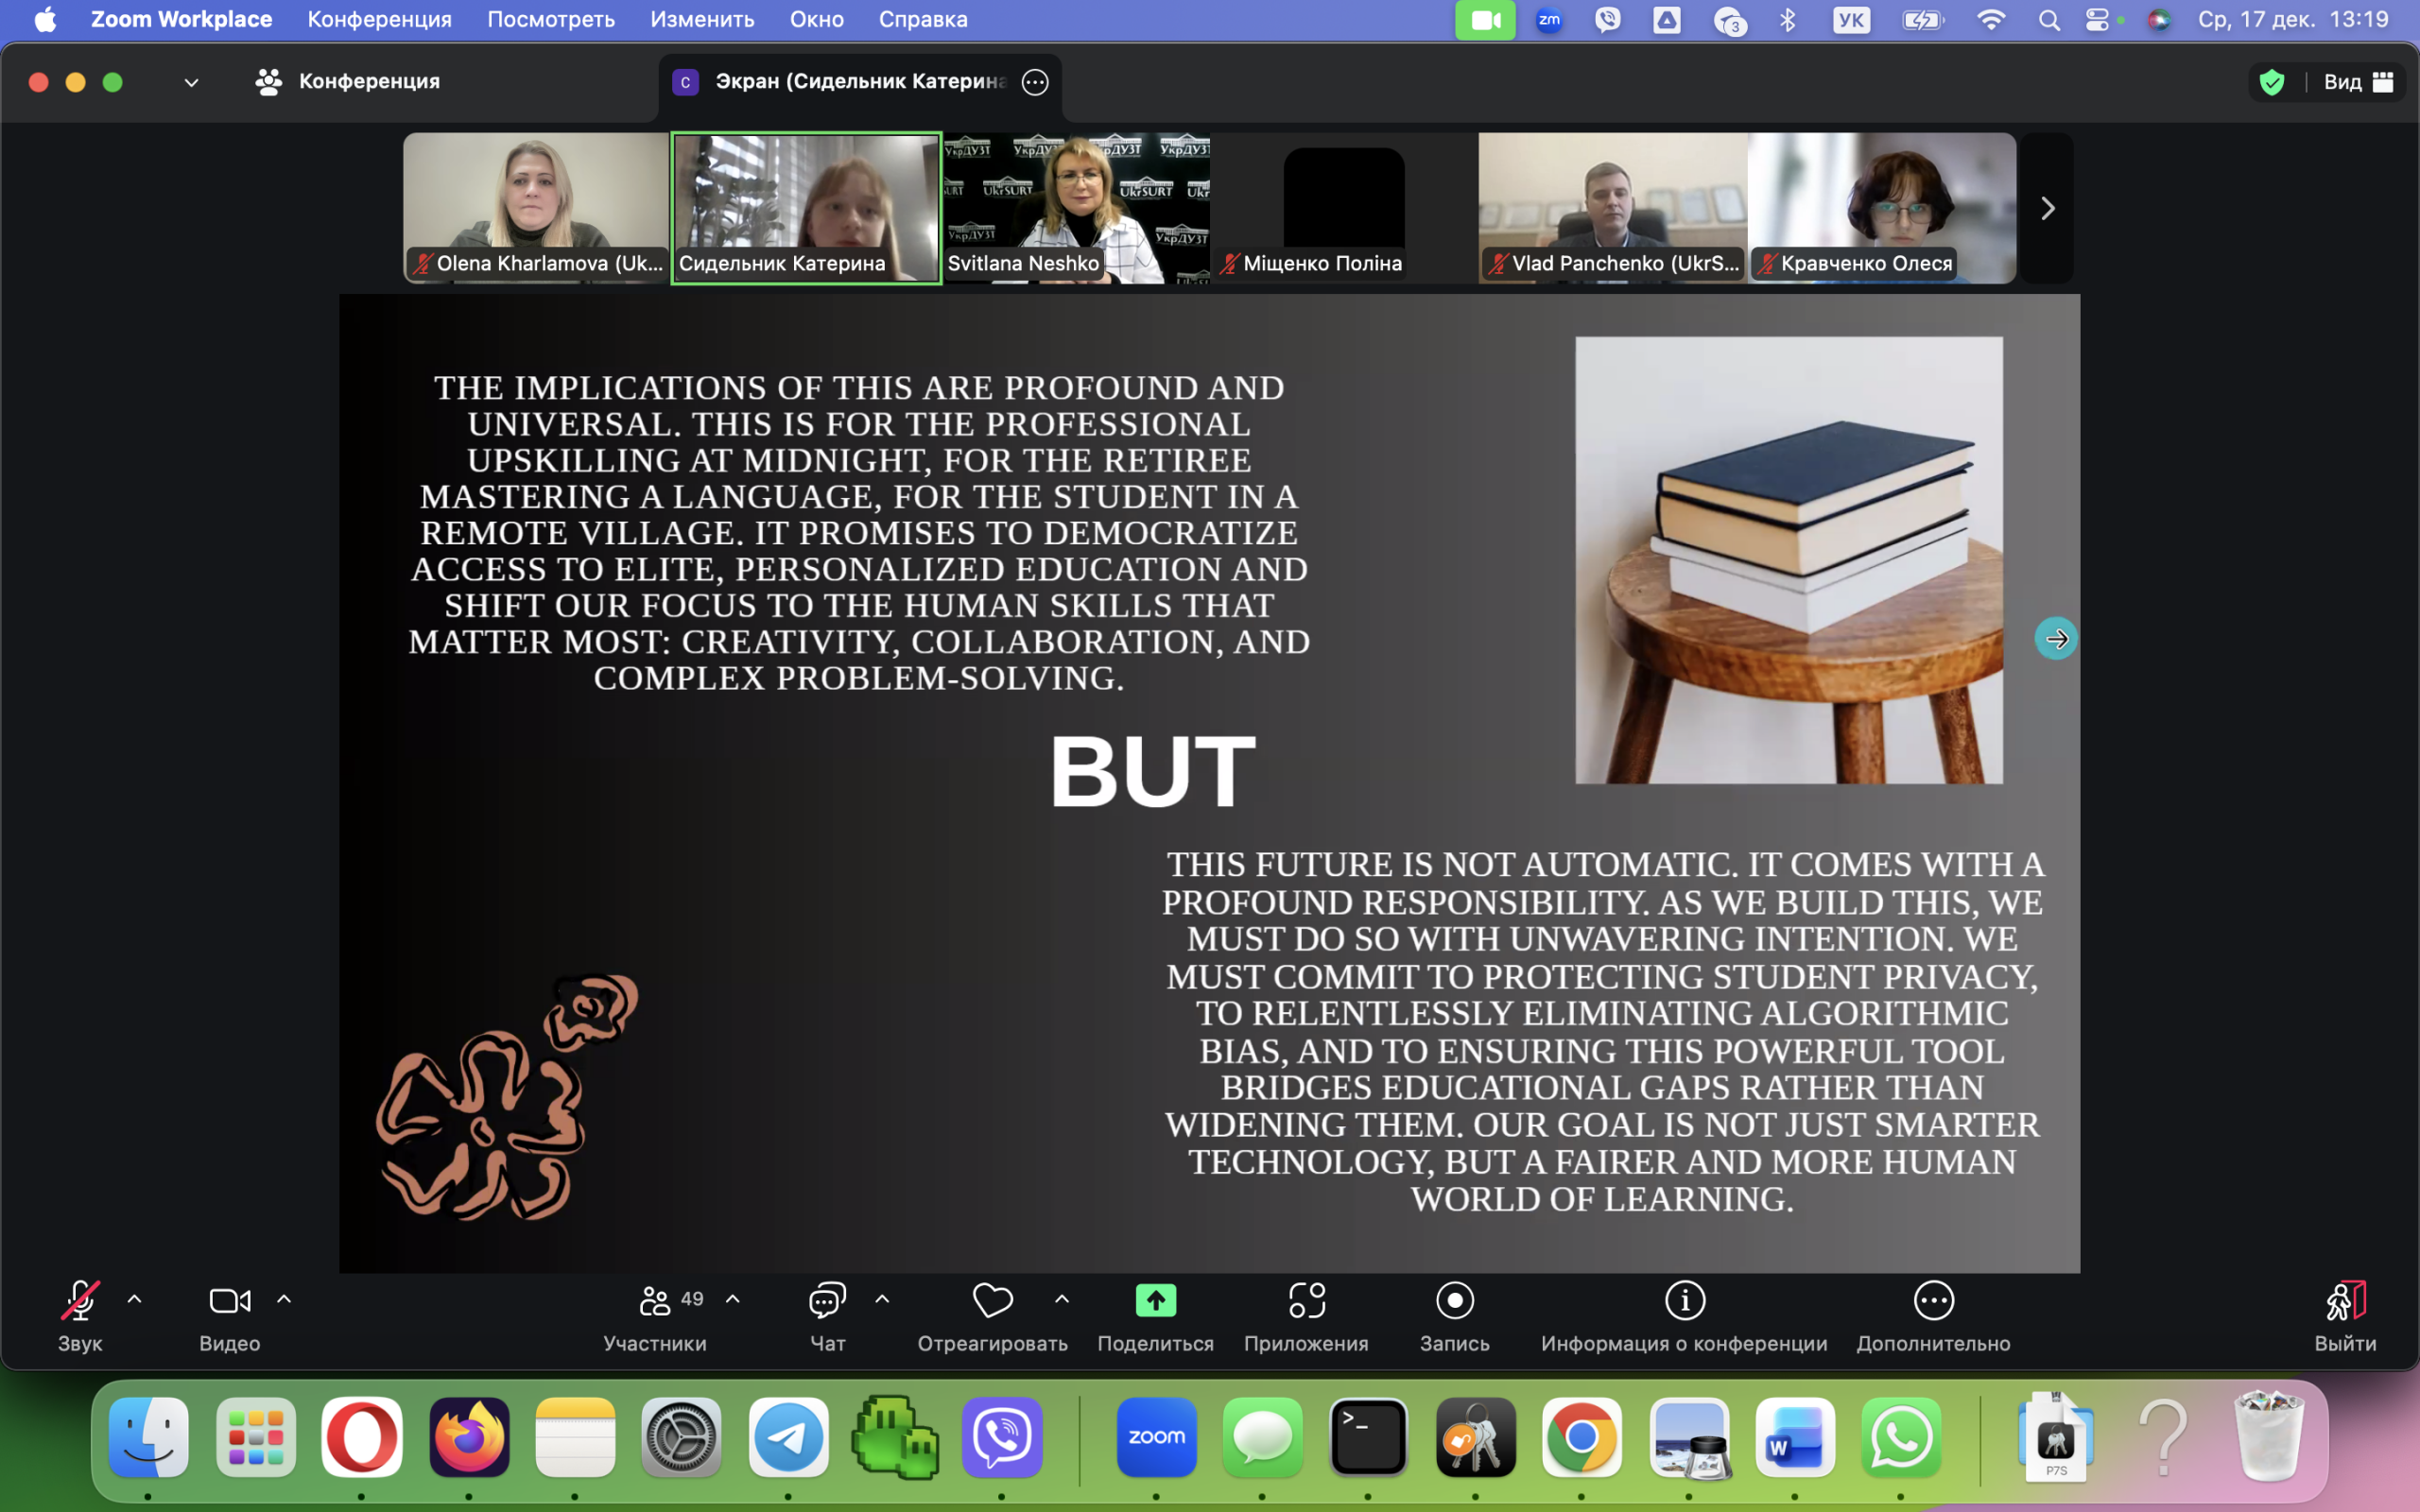Expand the reactions options chevron
This screenshot has width=2420, height=1512.
(x=1062, y=1299)
